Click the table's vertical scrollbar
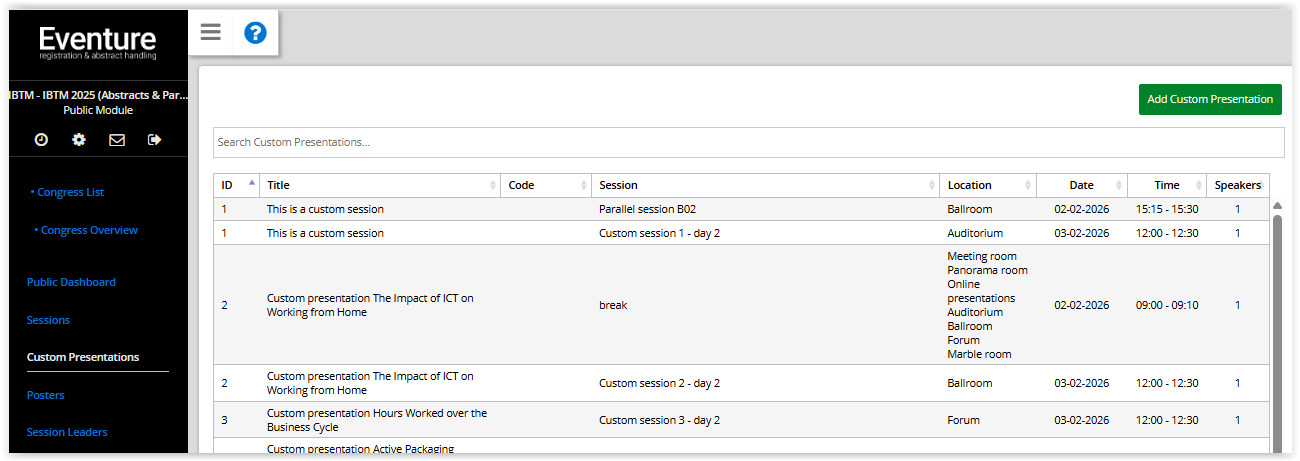 click(x=1277, y=330)
